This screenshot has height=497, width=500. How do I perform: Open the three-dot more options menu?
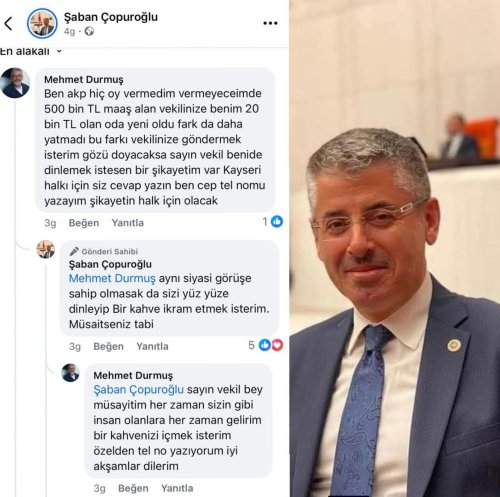pos(270,23)
